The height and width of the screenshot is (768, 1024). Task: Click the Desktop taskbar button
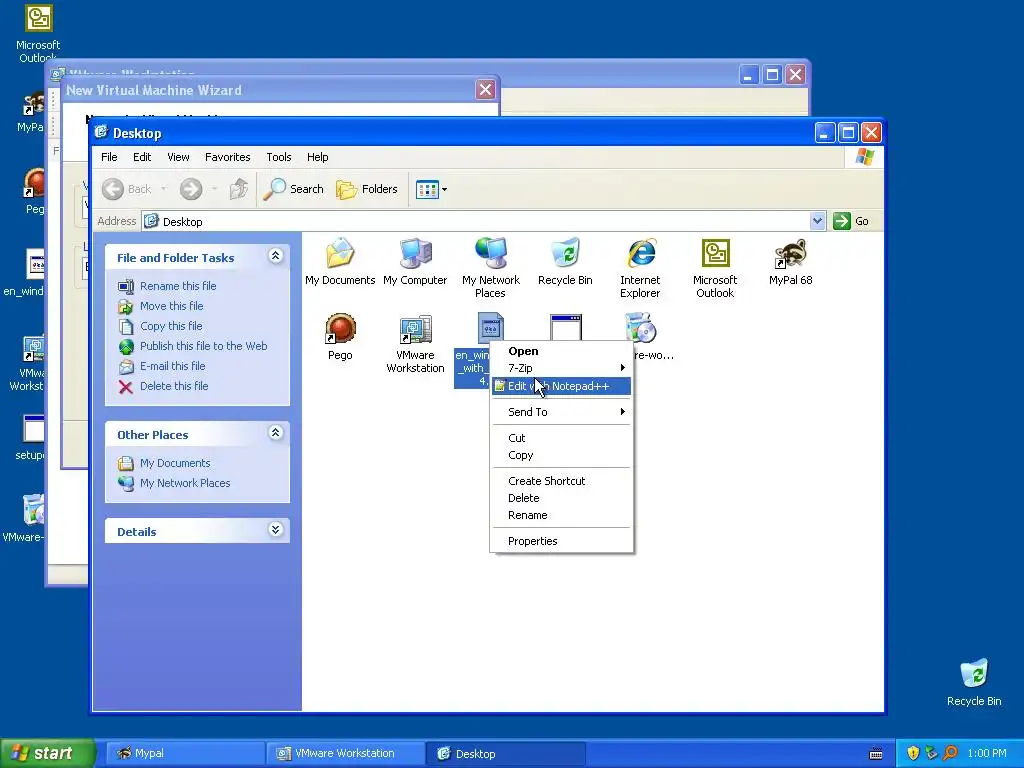[x=505, y=754]
